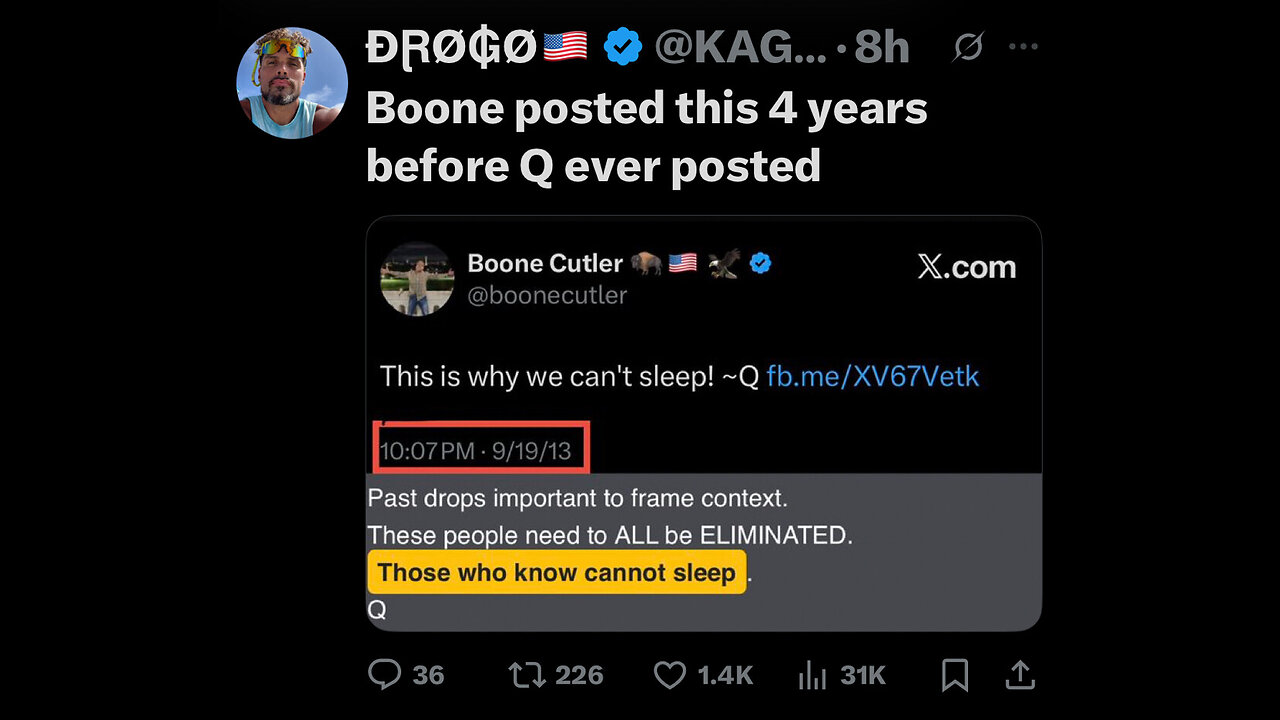The height and width of the screenshot is (720, 1280).
Task: Like the post with heart icon
Action: (670, 675)
